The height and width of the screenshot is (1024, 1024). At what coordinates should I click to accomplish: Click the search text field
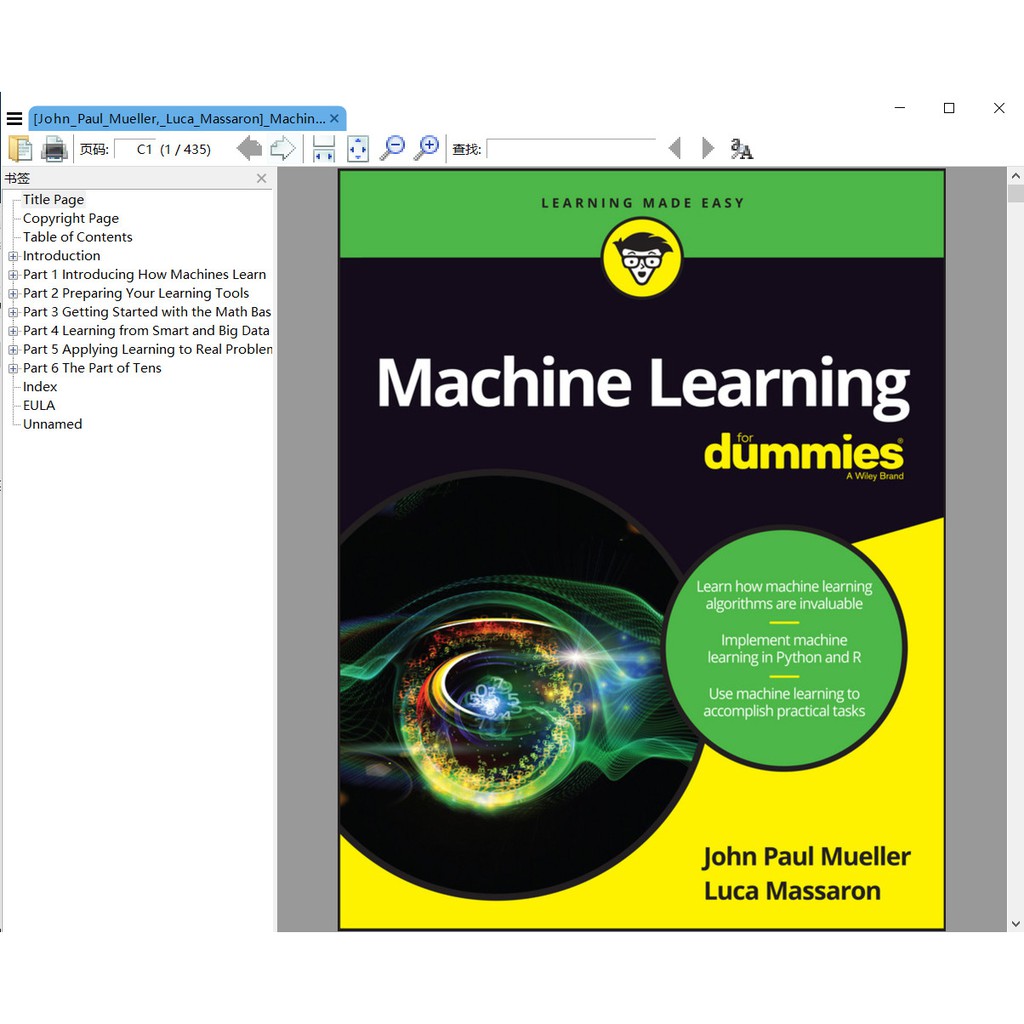(570, 149)
